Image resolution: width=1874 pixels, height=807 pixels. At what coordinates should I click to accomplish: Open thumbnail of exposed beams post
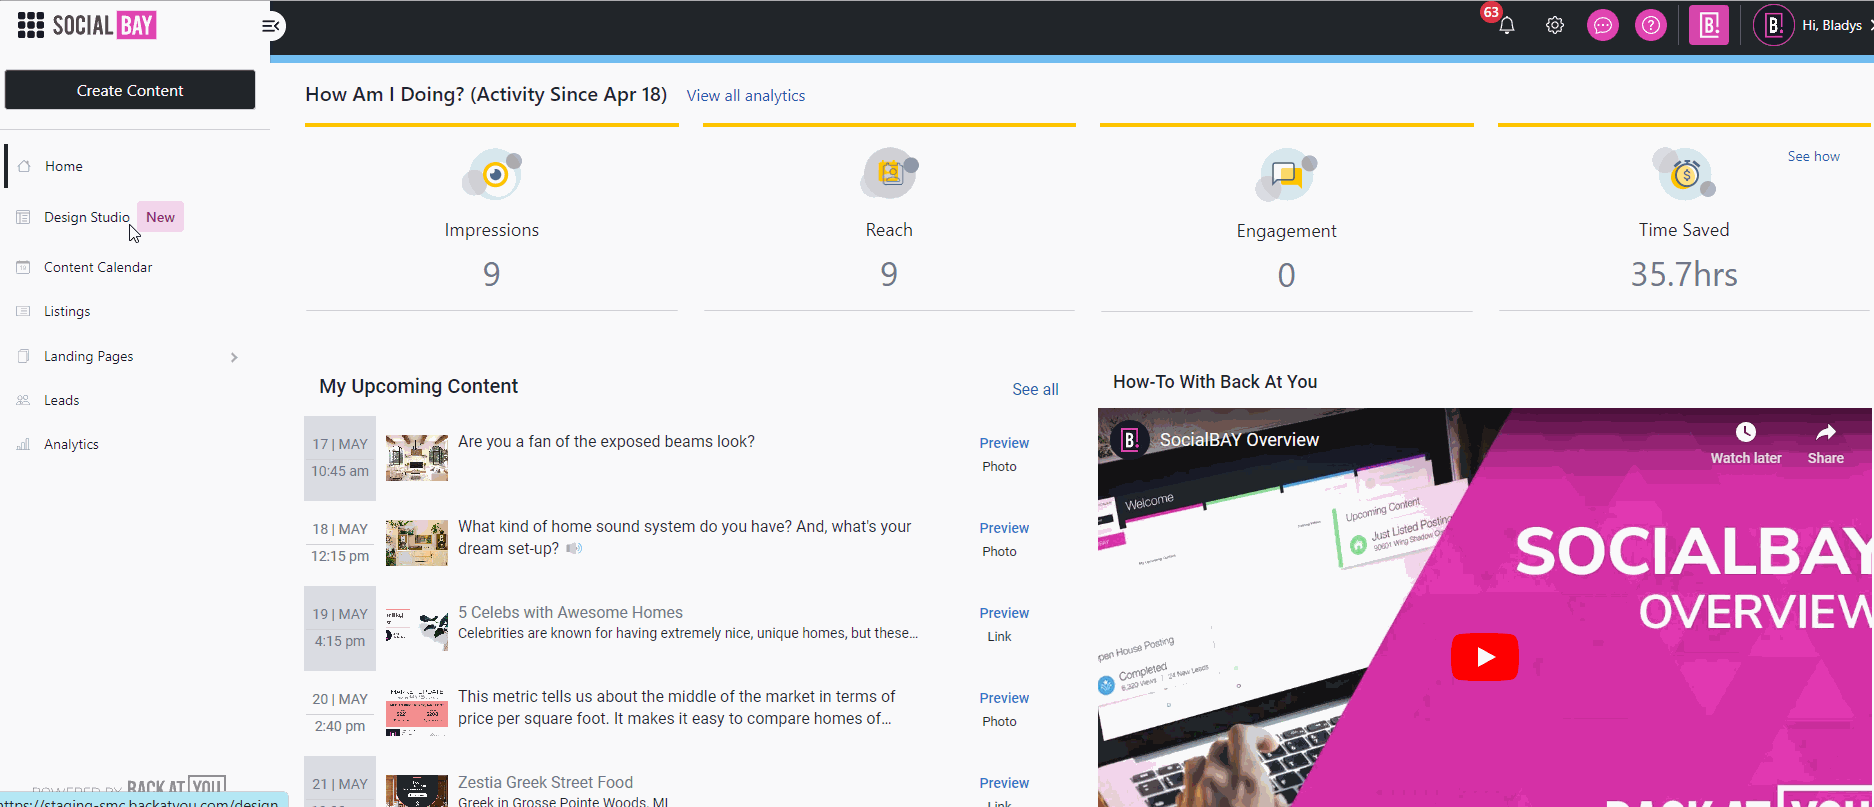pos(417,458)
